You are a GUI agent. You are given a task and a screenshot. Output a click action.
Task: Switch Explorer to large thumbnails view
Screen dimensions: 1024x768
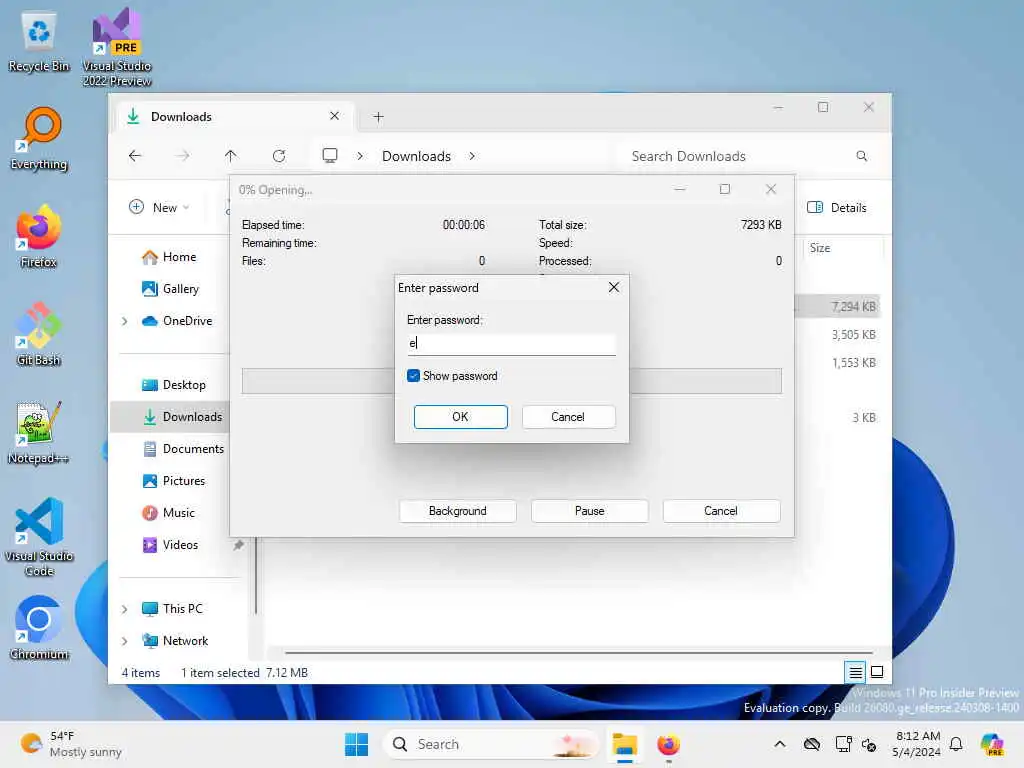pyautogui.click(x=877, y=671)
